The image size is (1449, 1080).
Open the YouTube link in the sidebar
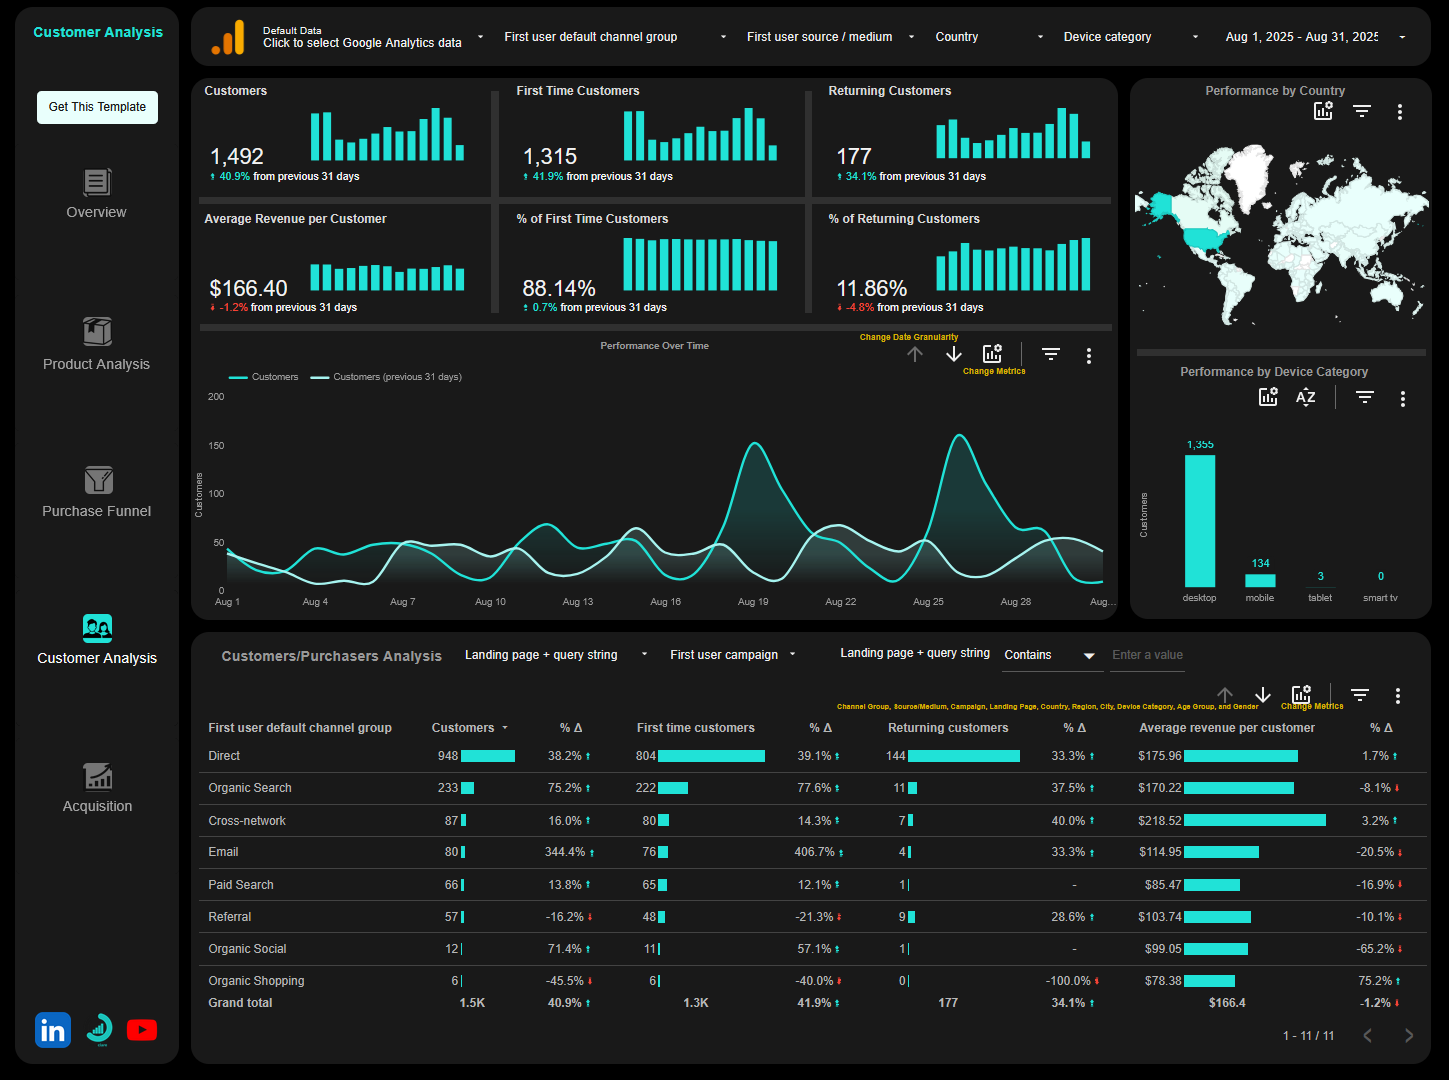click(142, 1030)
